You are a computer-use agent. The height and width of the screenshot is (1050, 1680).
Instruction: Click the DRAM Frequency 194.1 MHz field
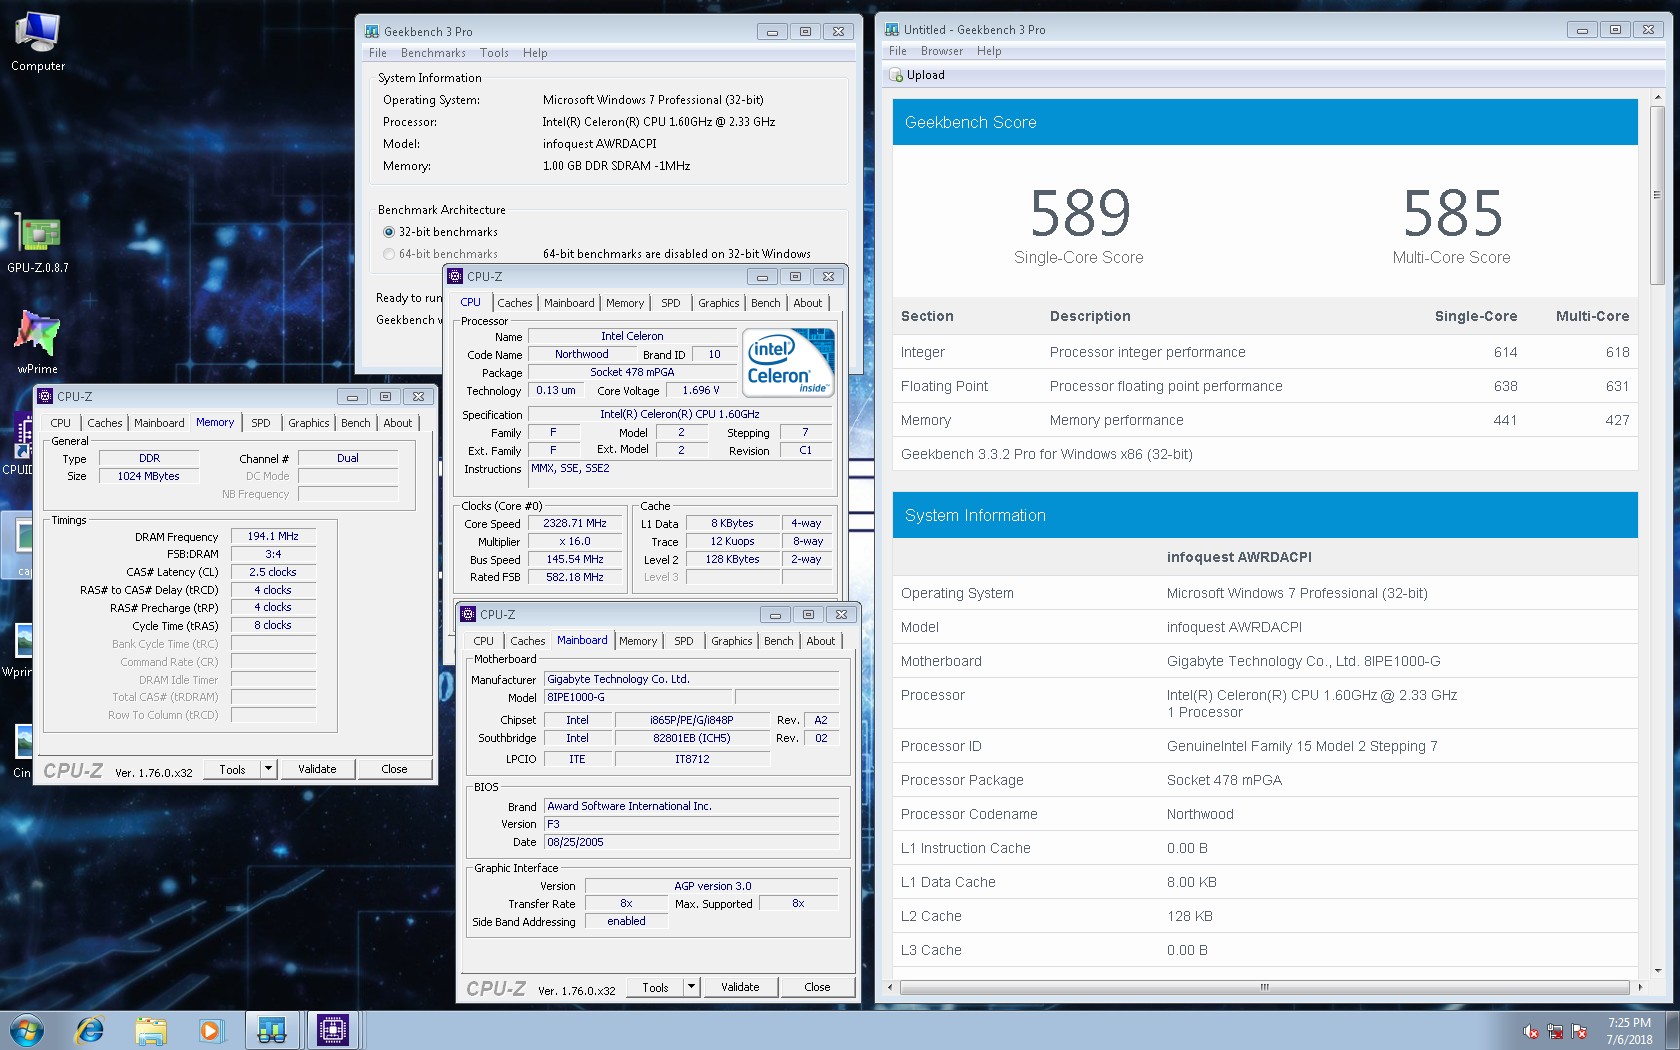tap(273, 536)
